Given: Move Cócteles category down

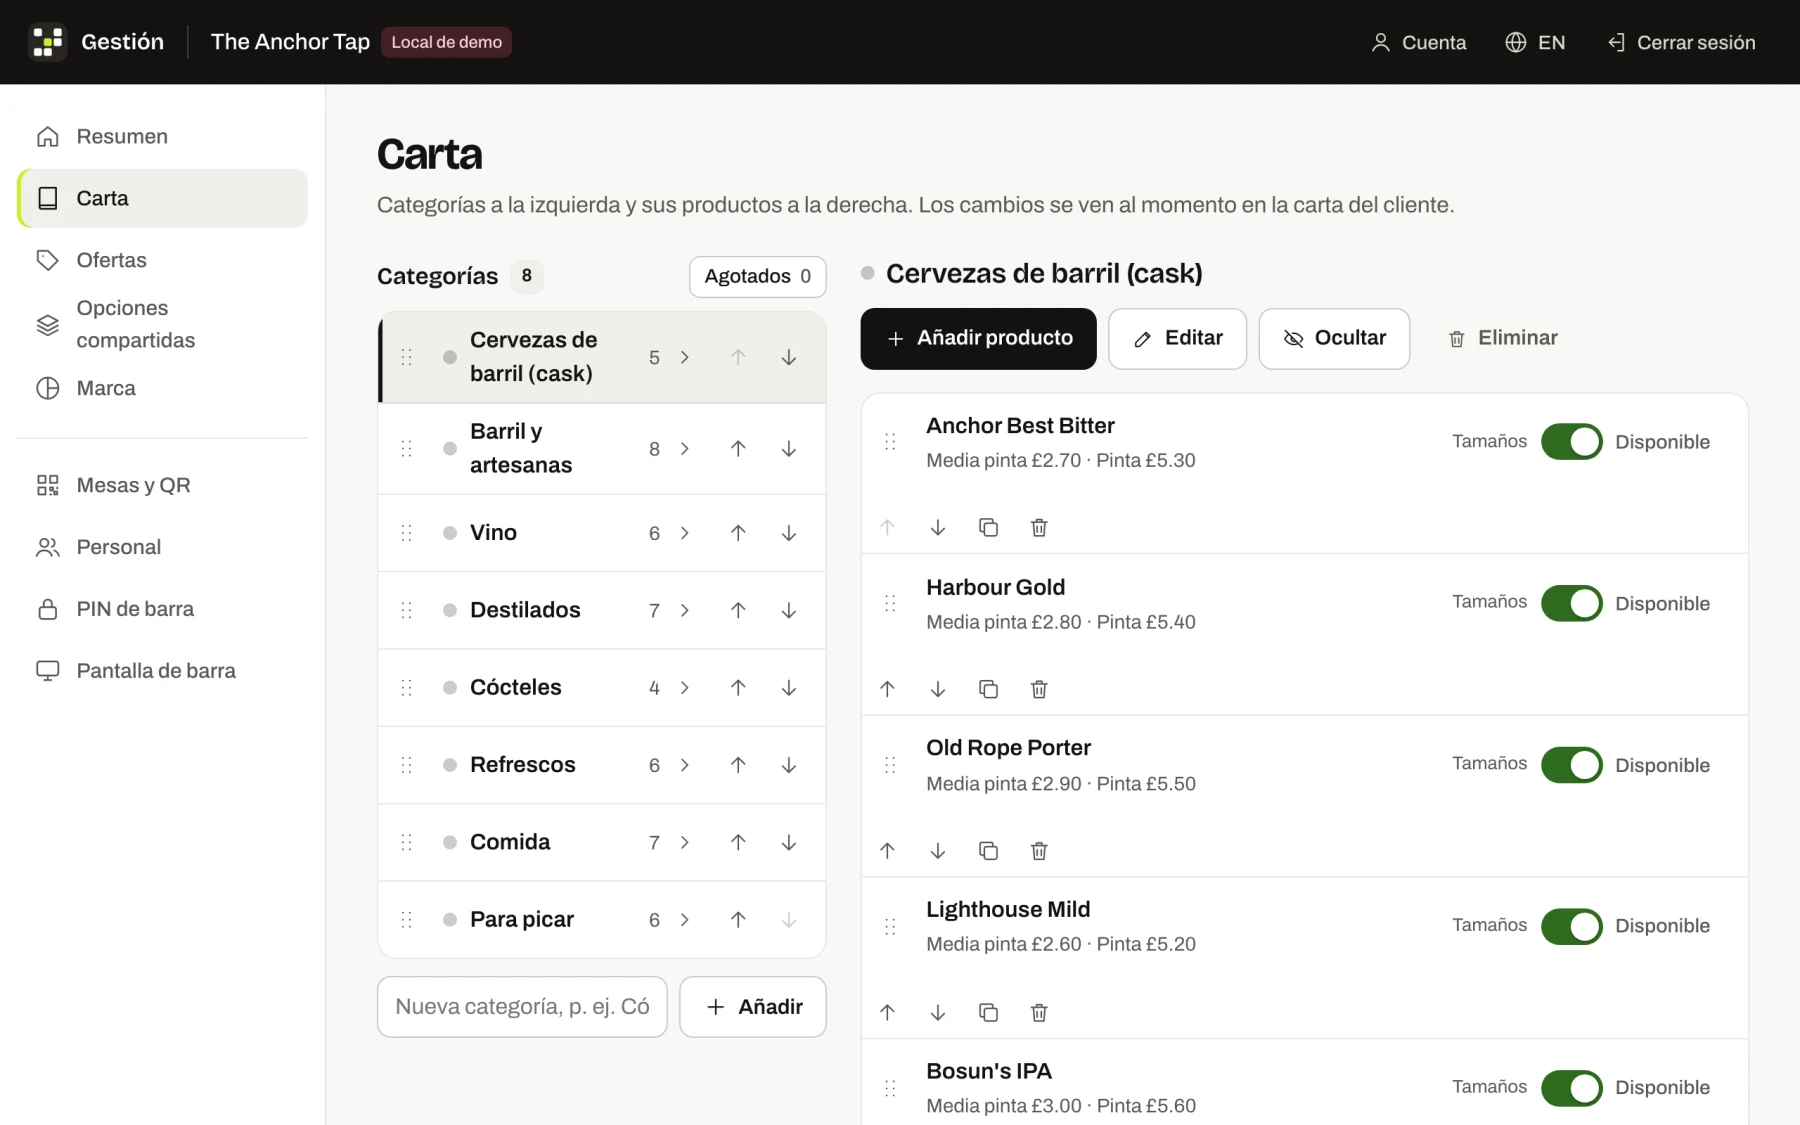Looking at the screenshot, I should (789, 688).
